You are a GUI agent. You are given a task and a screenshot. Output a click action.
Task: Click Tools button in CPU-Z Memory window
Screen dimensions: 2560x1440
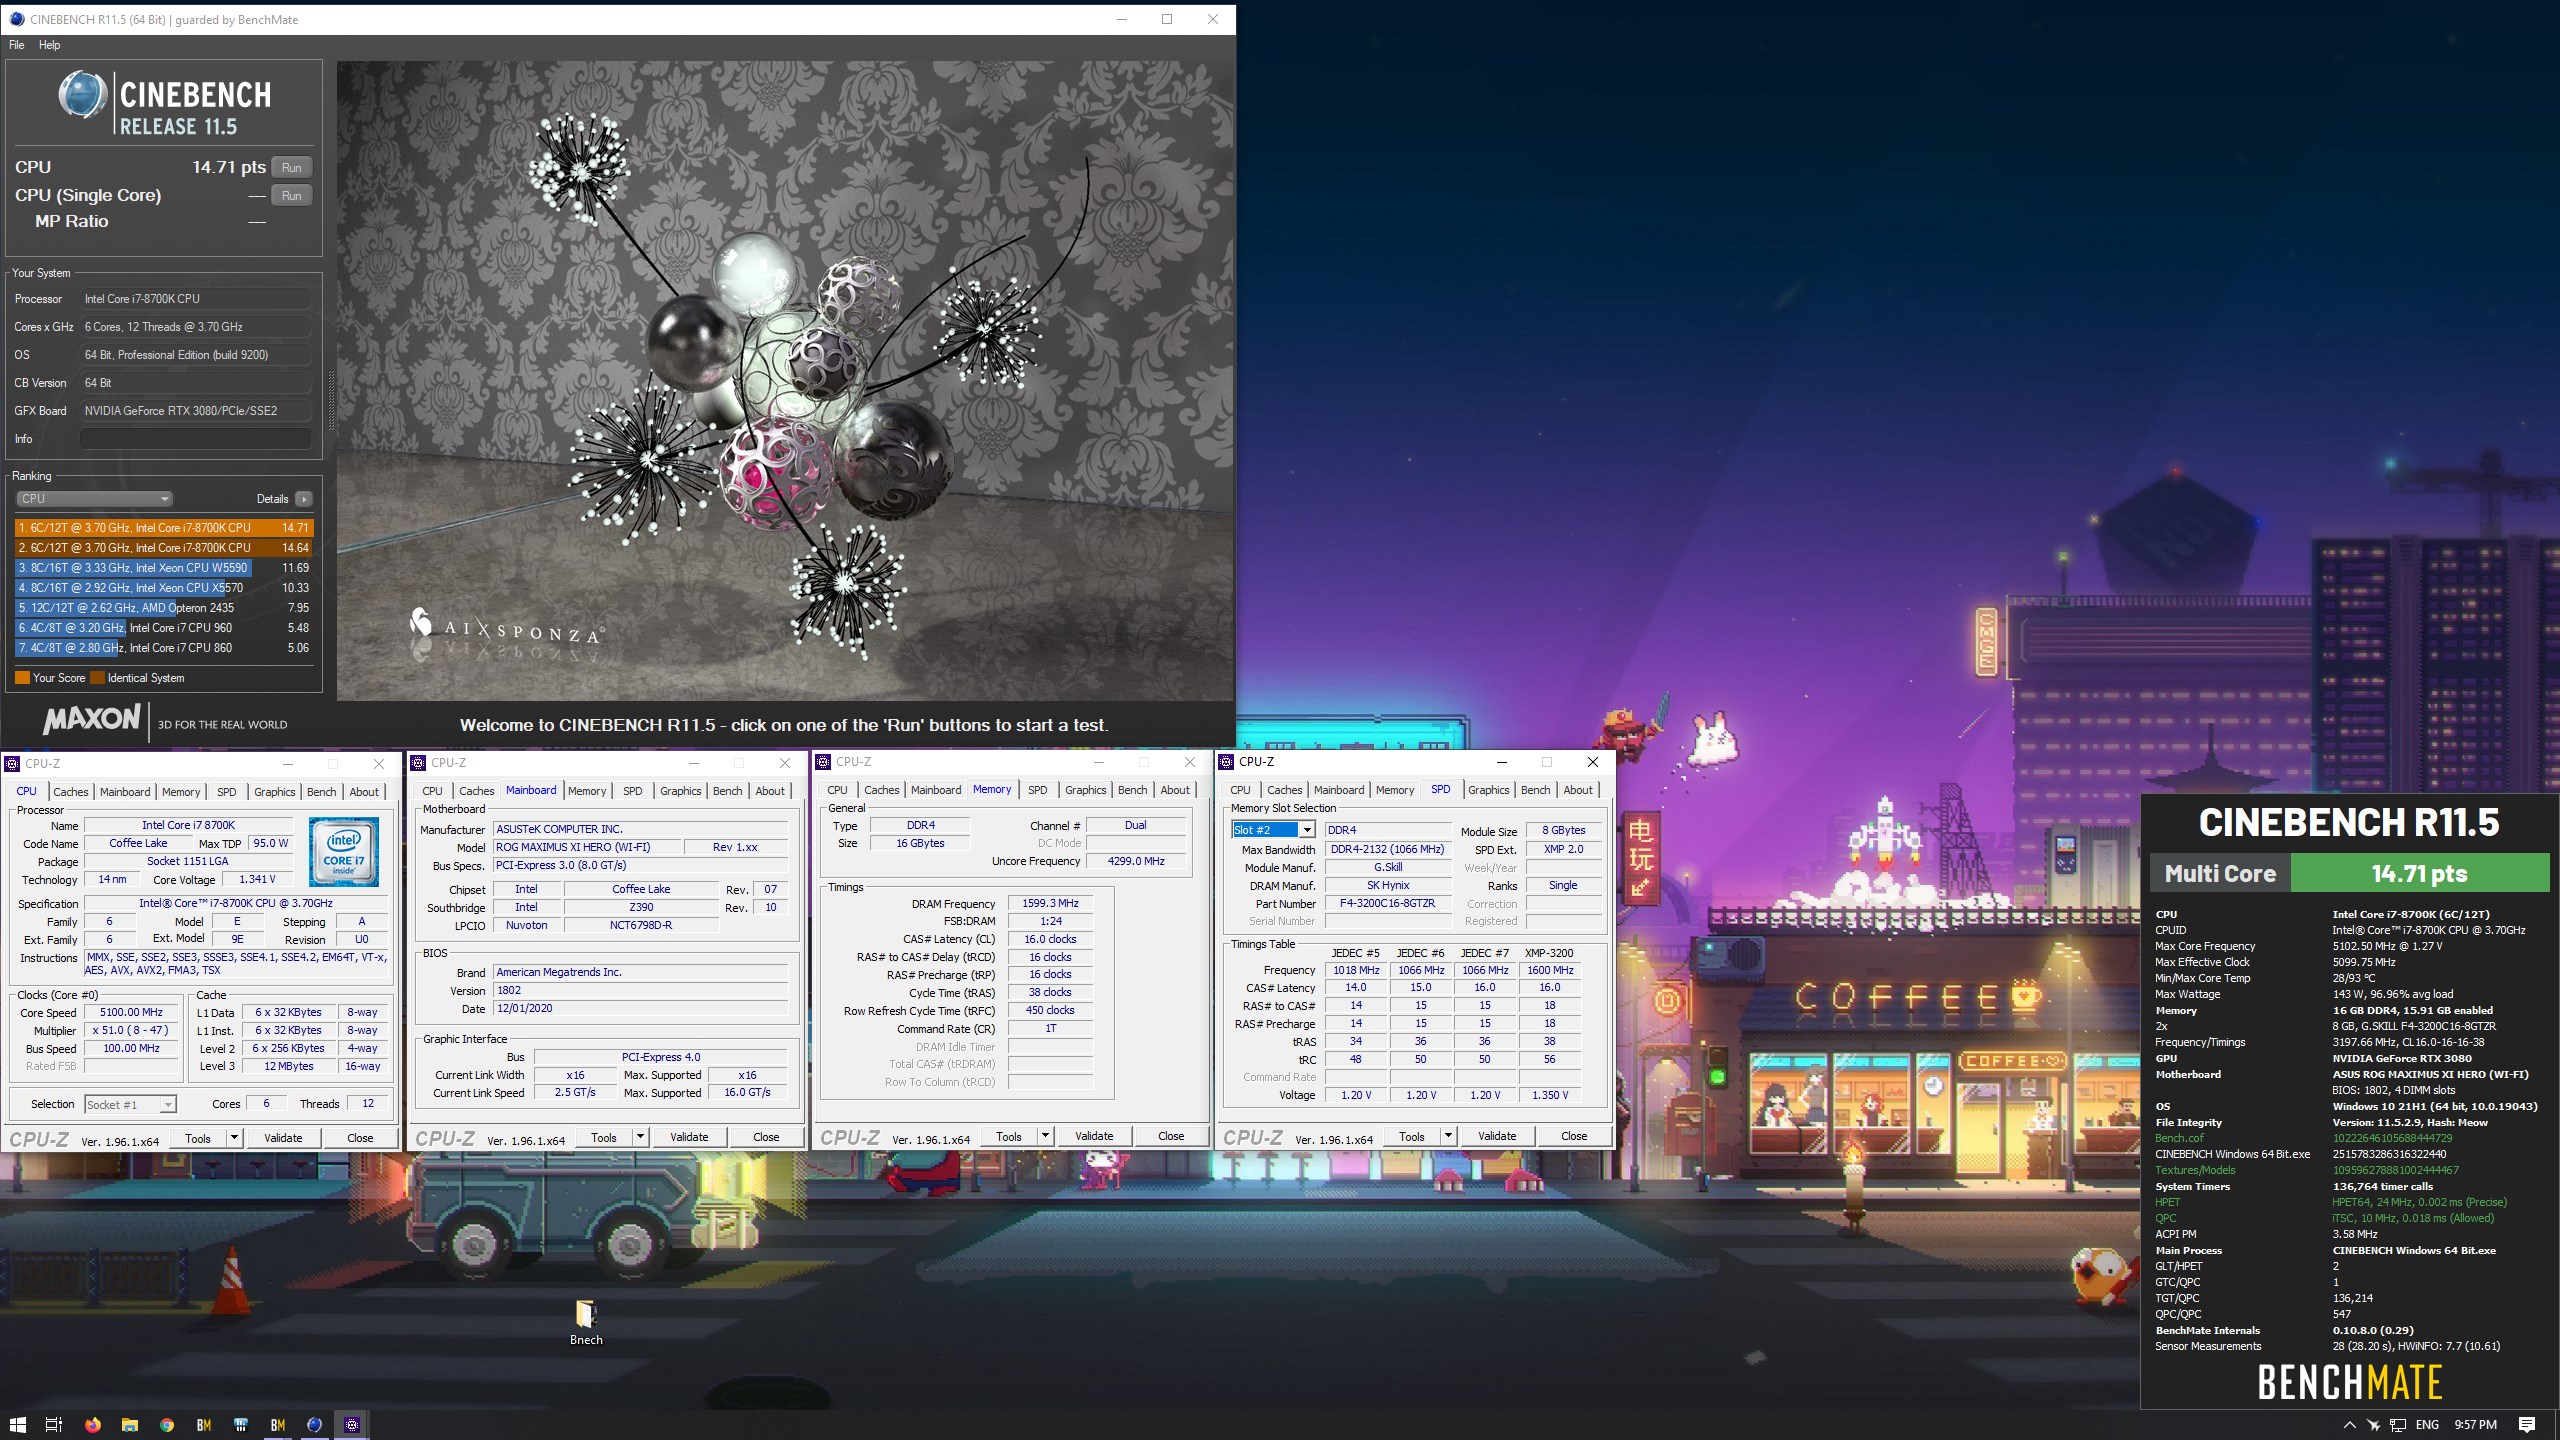(x=1009, y=1136)
